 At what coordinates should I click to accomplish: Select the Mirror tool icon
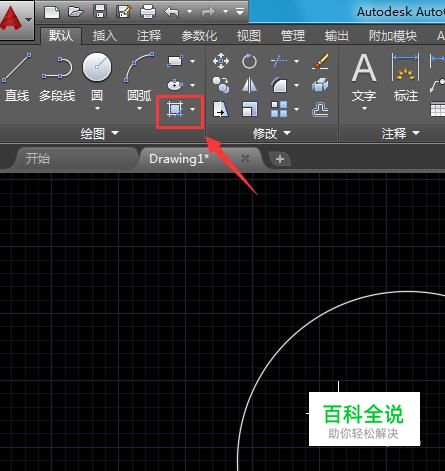(249, 85)
